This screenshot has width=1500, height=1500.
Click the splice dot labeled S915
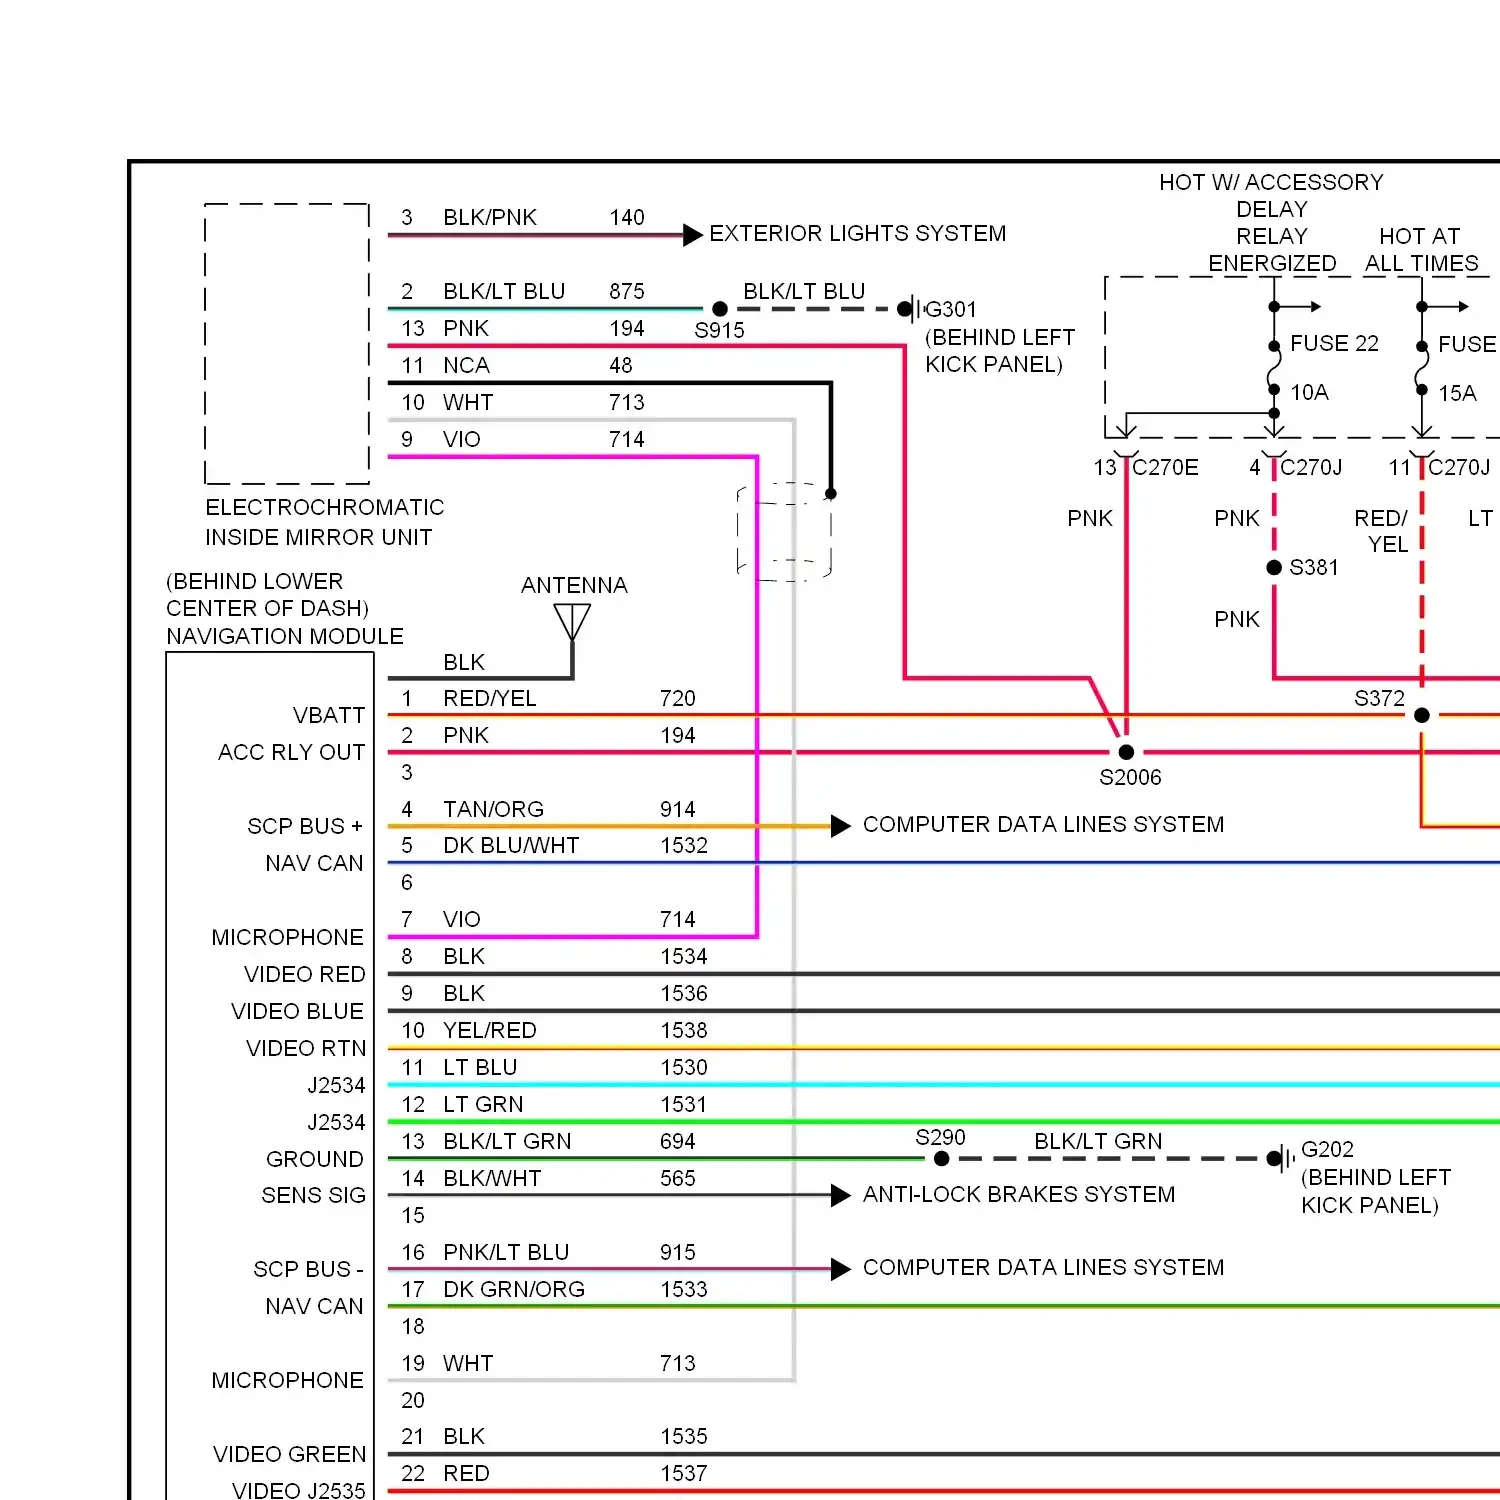720,309
